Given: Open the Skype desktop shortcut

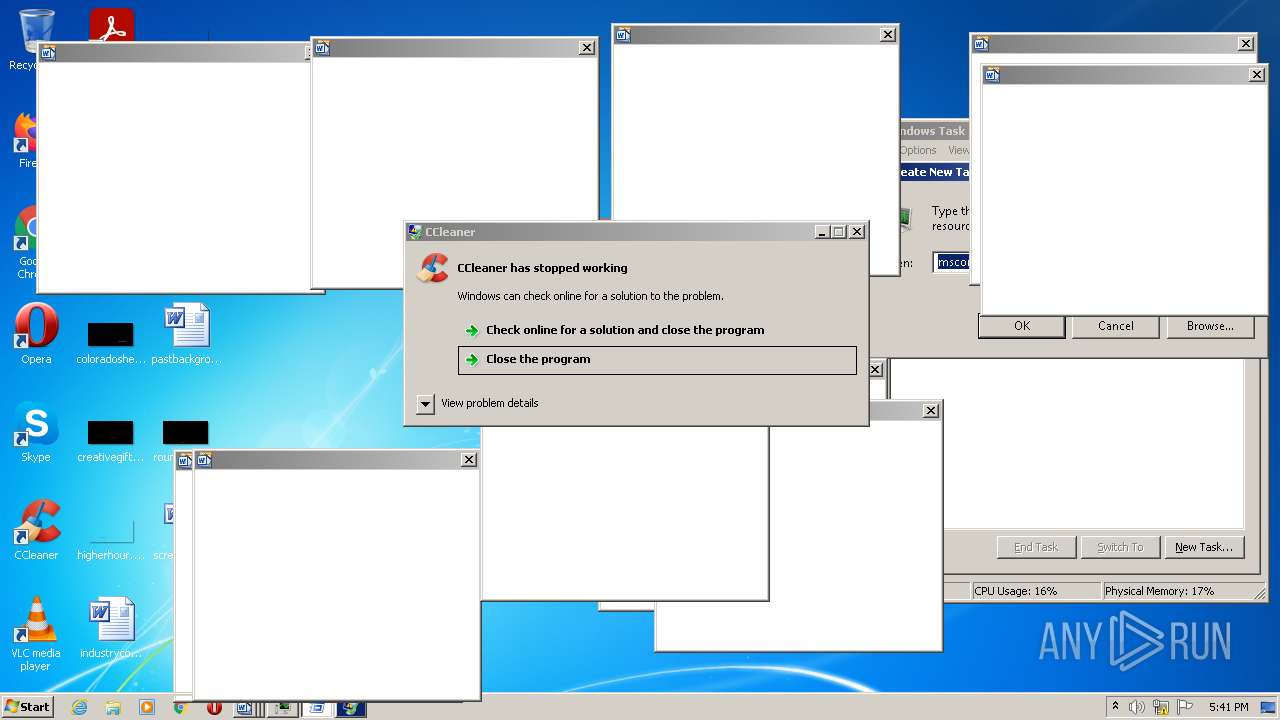Looking at the screenshot, I should [36, 432].
